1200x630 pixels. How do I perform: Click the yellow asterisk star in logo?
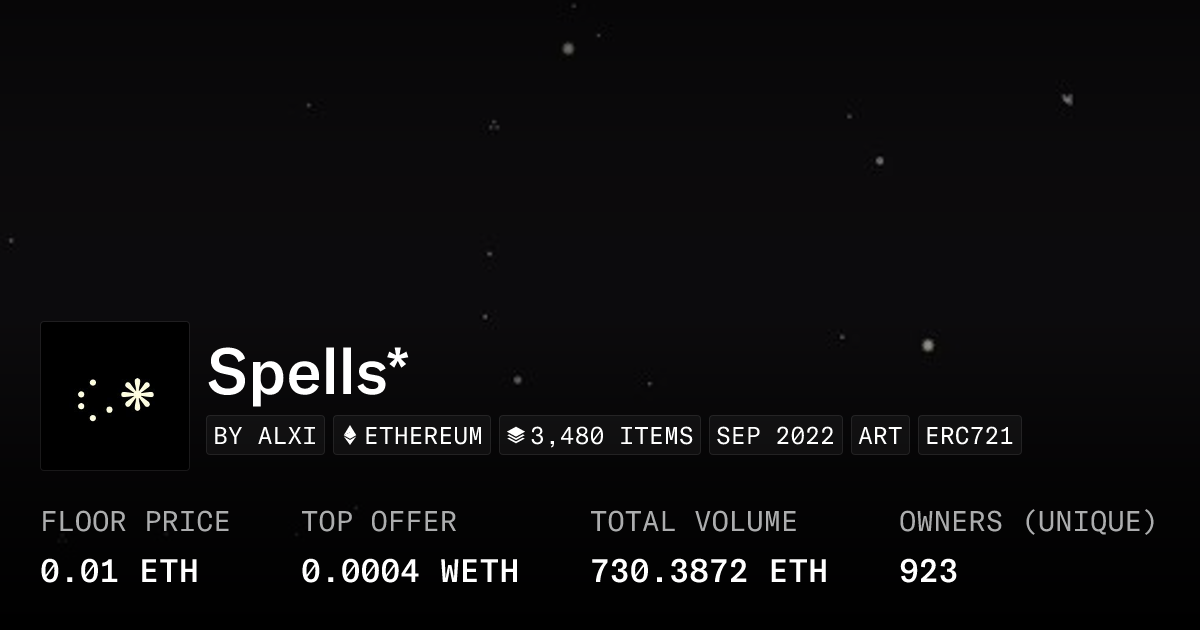coord(137,395)
